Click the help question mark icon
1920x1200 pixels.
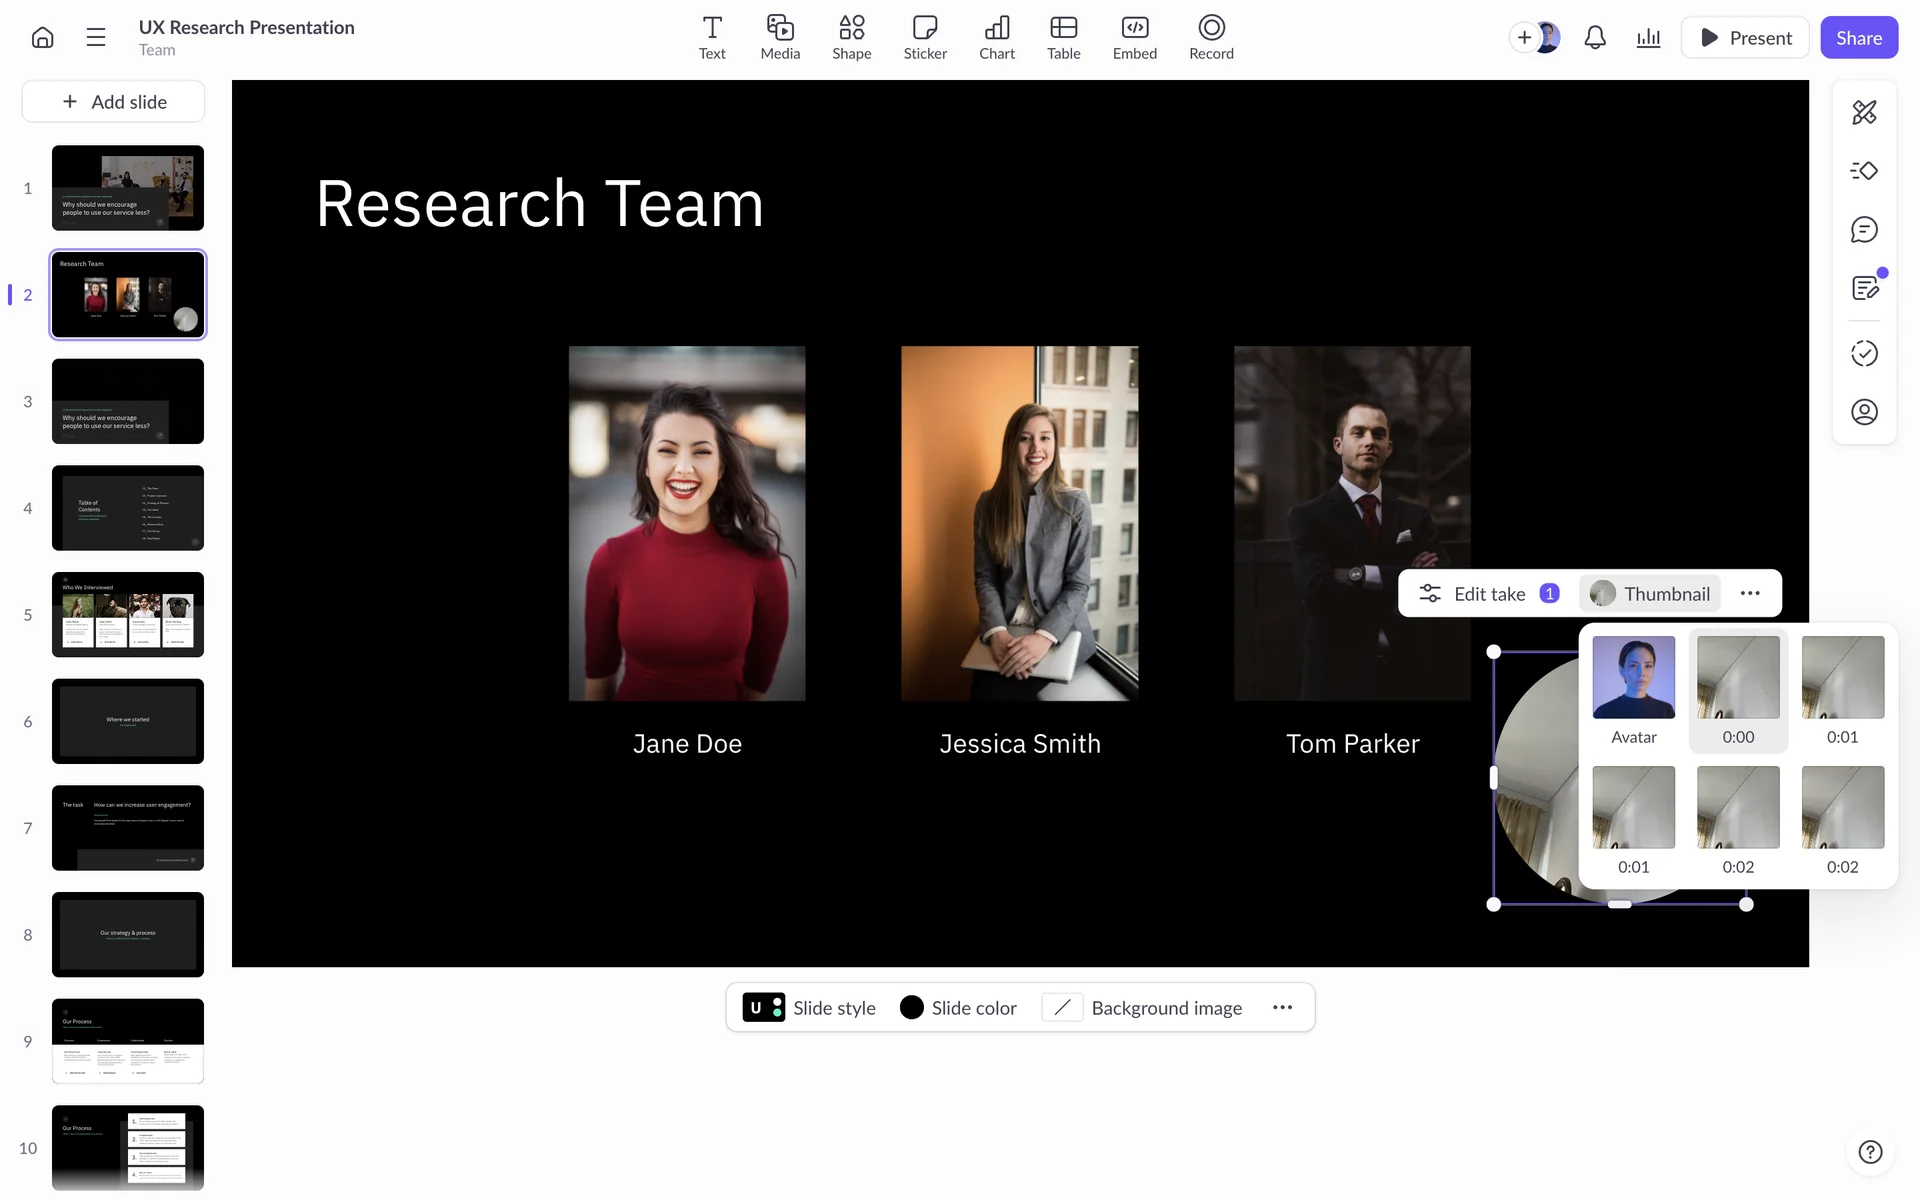click(x=1870, y=1152)
